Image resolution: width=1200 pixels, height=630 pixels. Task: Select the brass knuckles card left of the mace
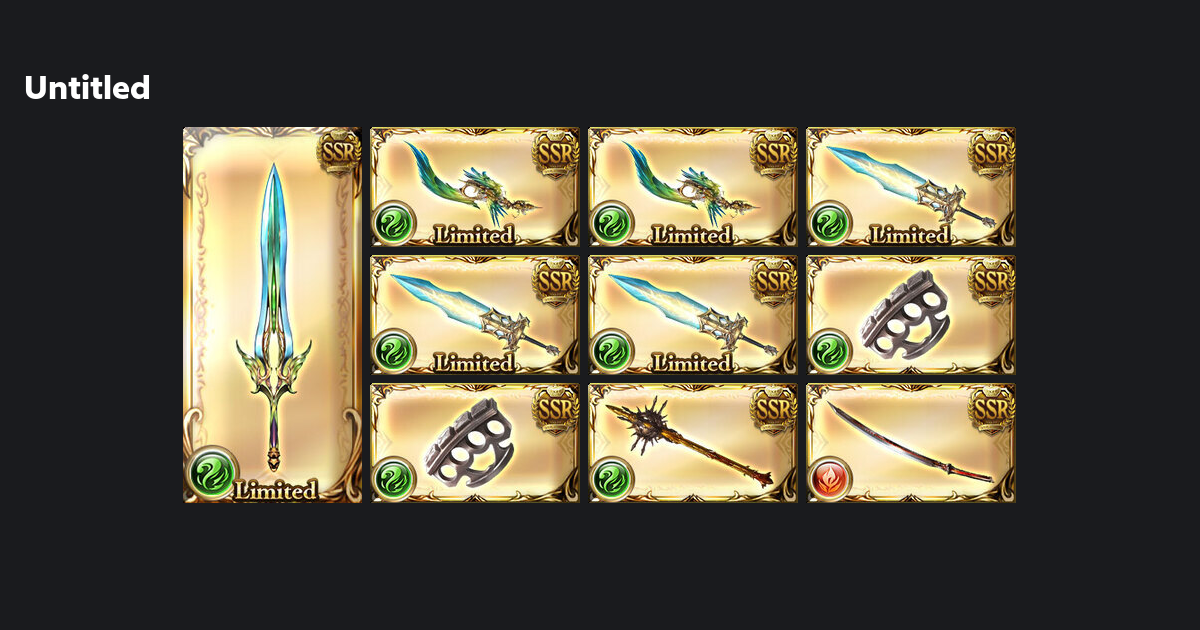[x=475, y=443]
